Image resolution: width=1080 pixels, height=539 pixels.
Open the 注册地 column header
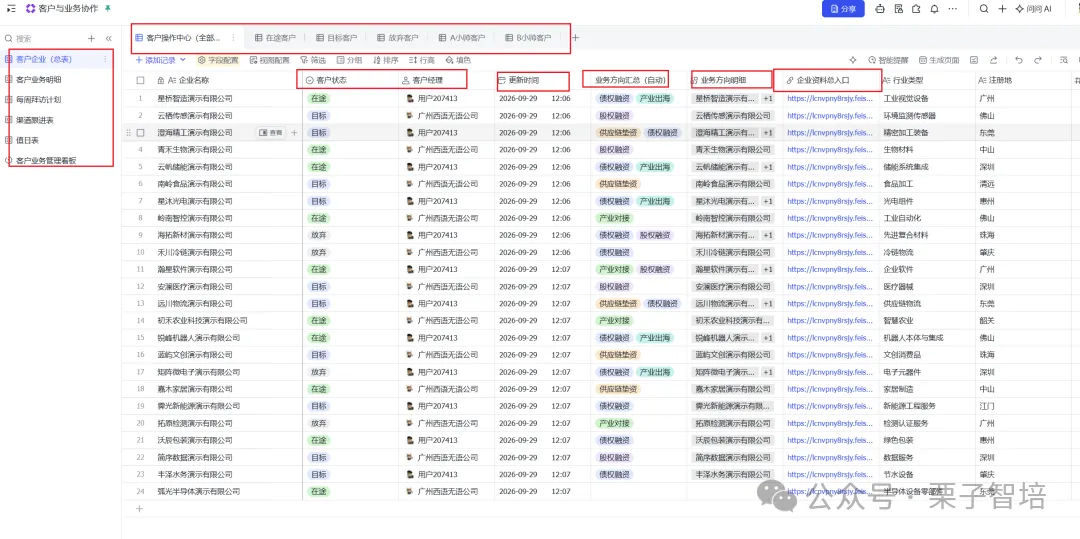[x=1022, y=80]
